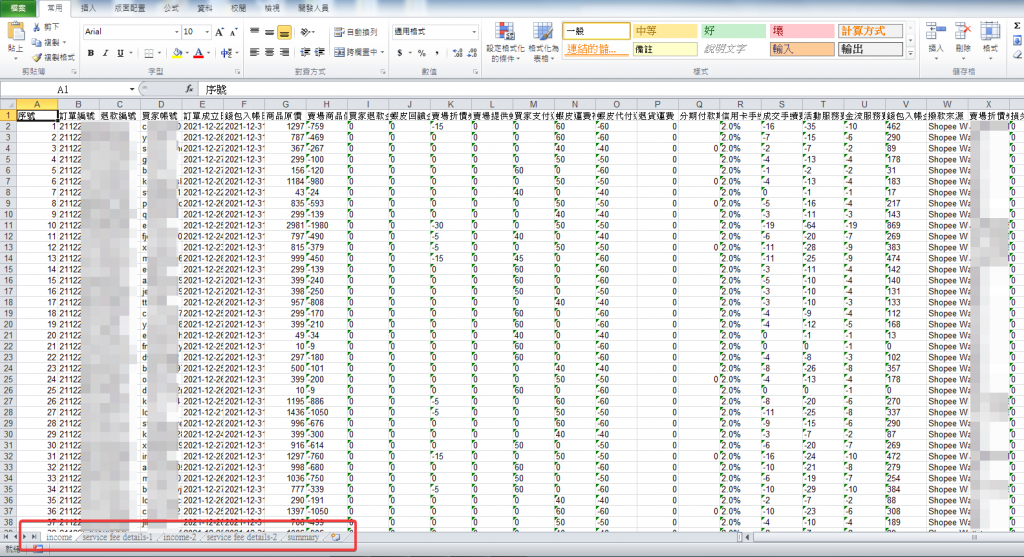Click the Cut scissors icon
This screenshot has width=1024, height=557.
point(37,27)
